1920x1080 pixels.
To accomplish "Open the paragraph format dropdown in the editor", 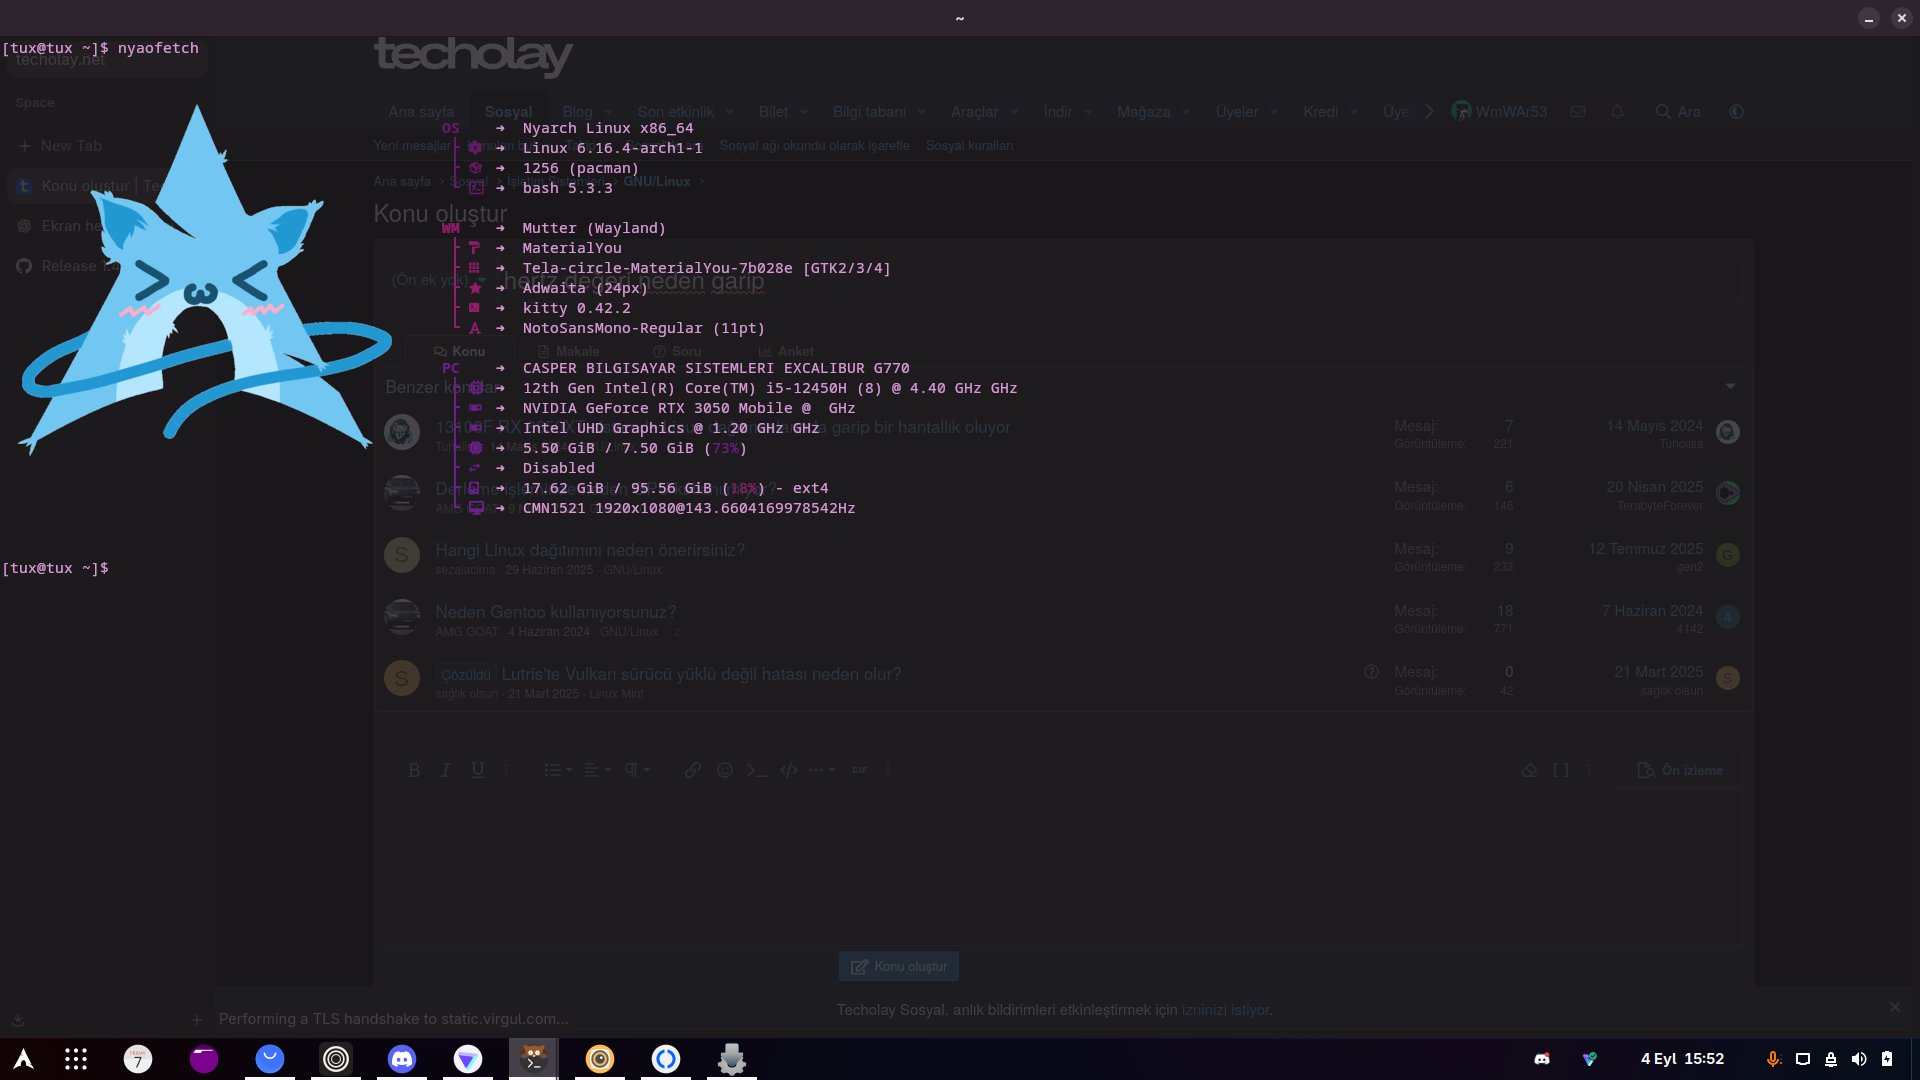I will (637, 770).
